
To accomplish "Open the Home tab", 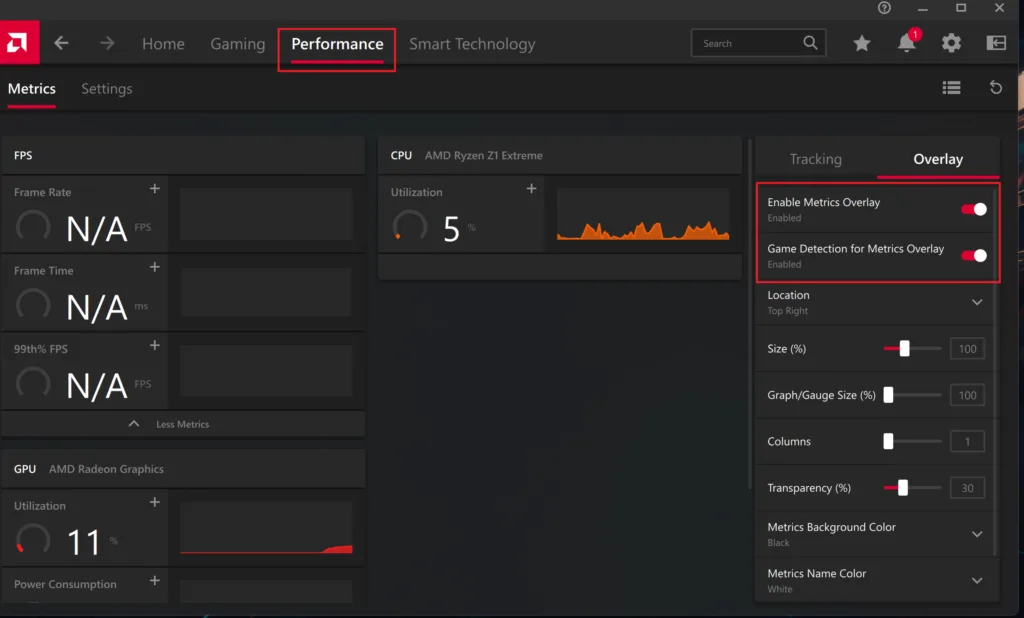I will pyautogui.click(x=163, y=44).
